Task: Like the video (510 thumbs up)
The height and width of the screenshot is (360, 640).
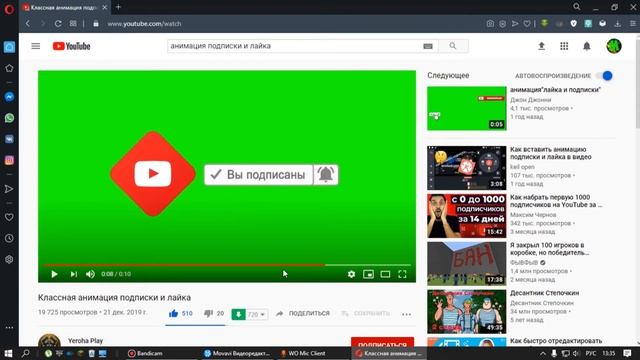Action: (x=180, y=313)
